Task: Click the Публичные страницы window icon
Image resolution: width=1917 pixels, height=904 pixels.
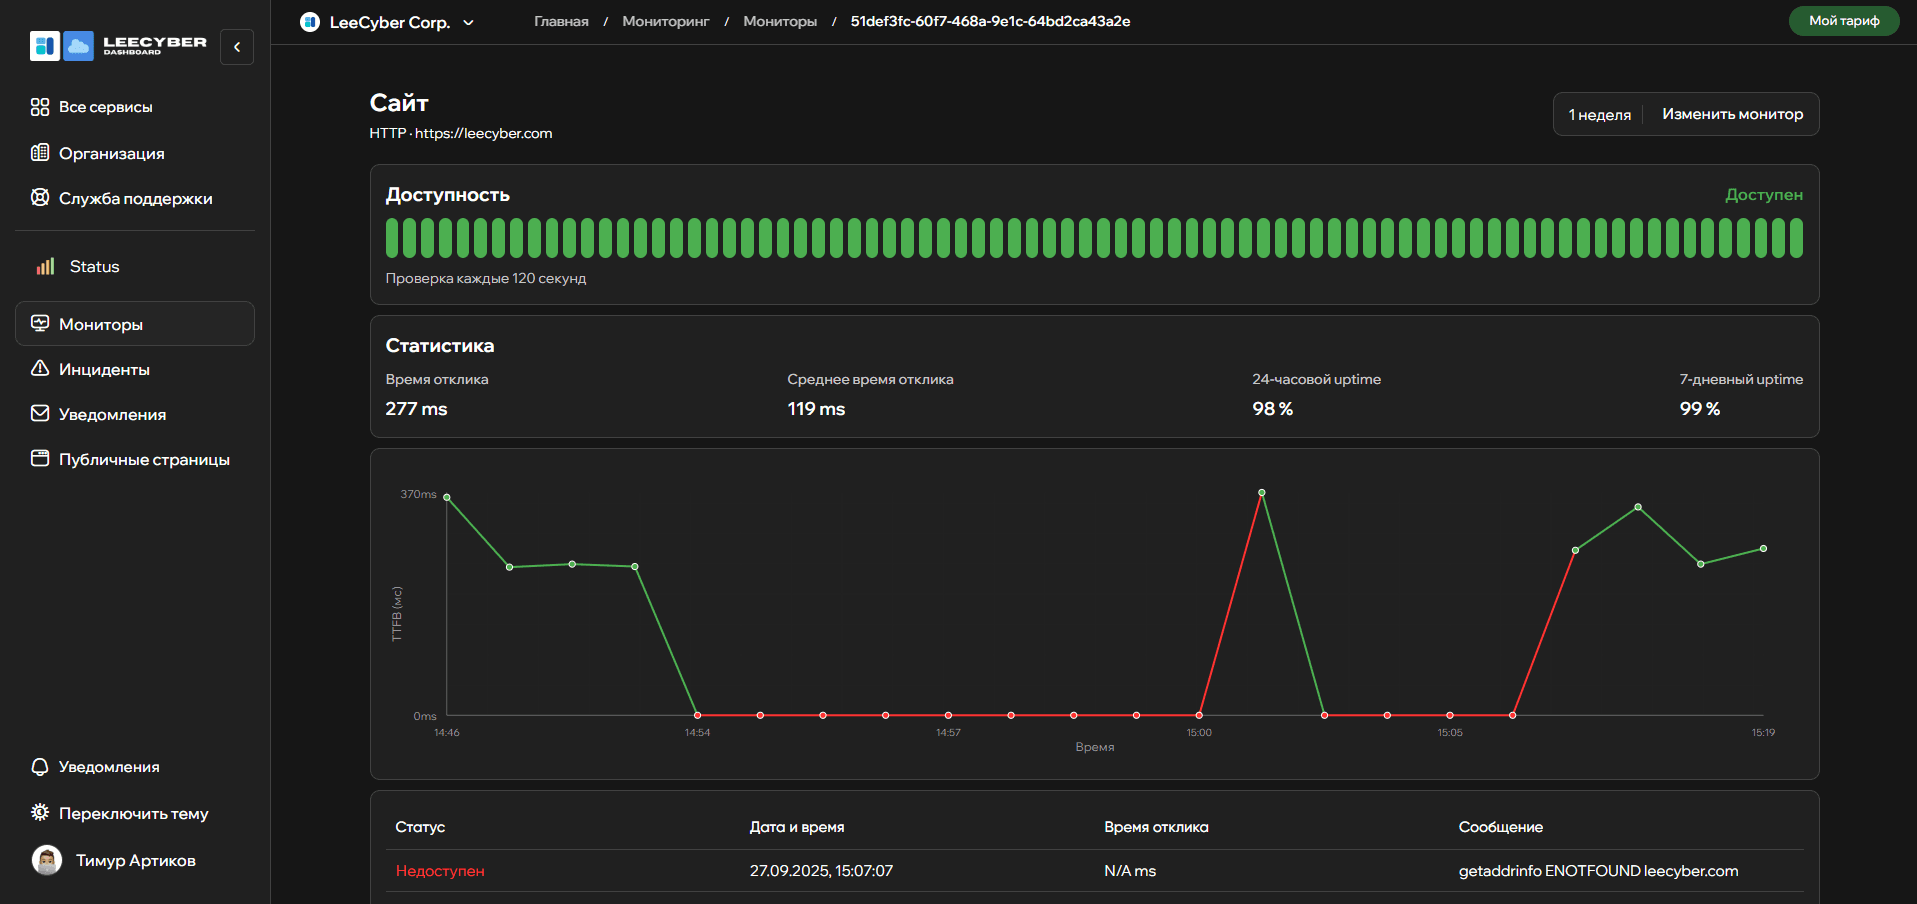Action: pos(40,459)
